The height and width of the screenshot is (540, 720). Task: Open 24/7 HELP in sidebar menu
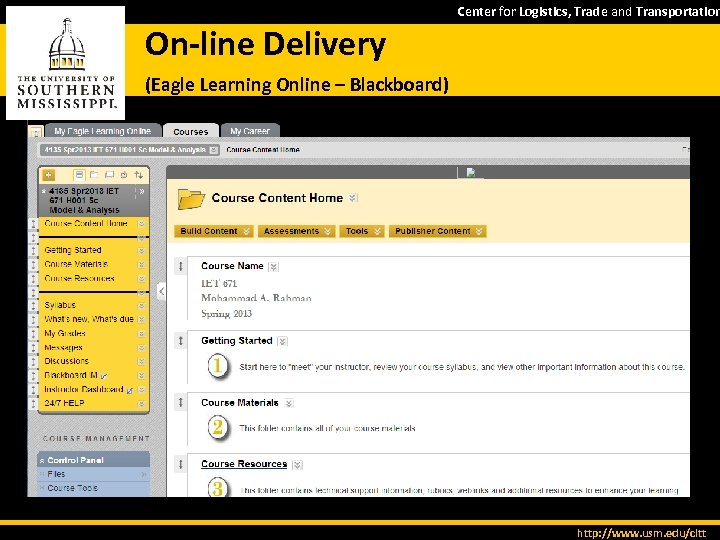click(x=64, y=403)
